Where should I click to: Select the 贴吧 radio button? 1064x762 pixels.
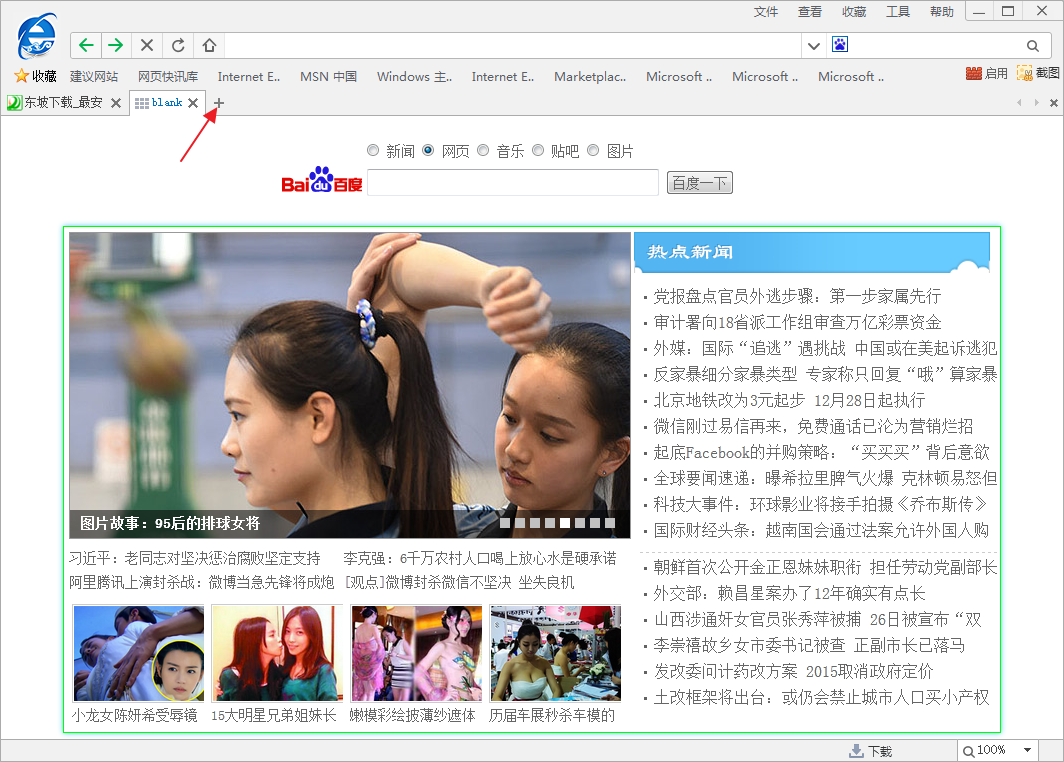tap(537, 150)
